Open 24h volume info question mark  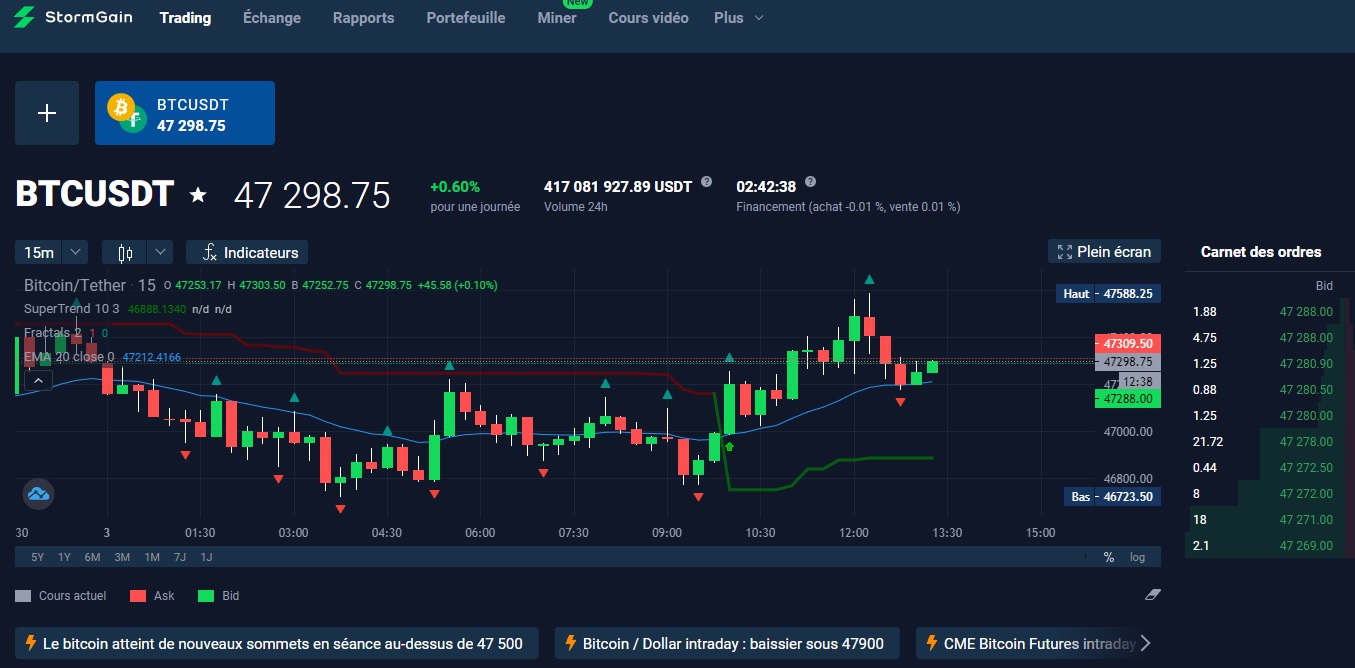point(707,182)
